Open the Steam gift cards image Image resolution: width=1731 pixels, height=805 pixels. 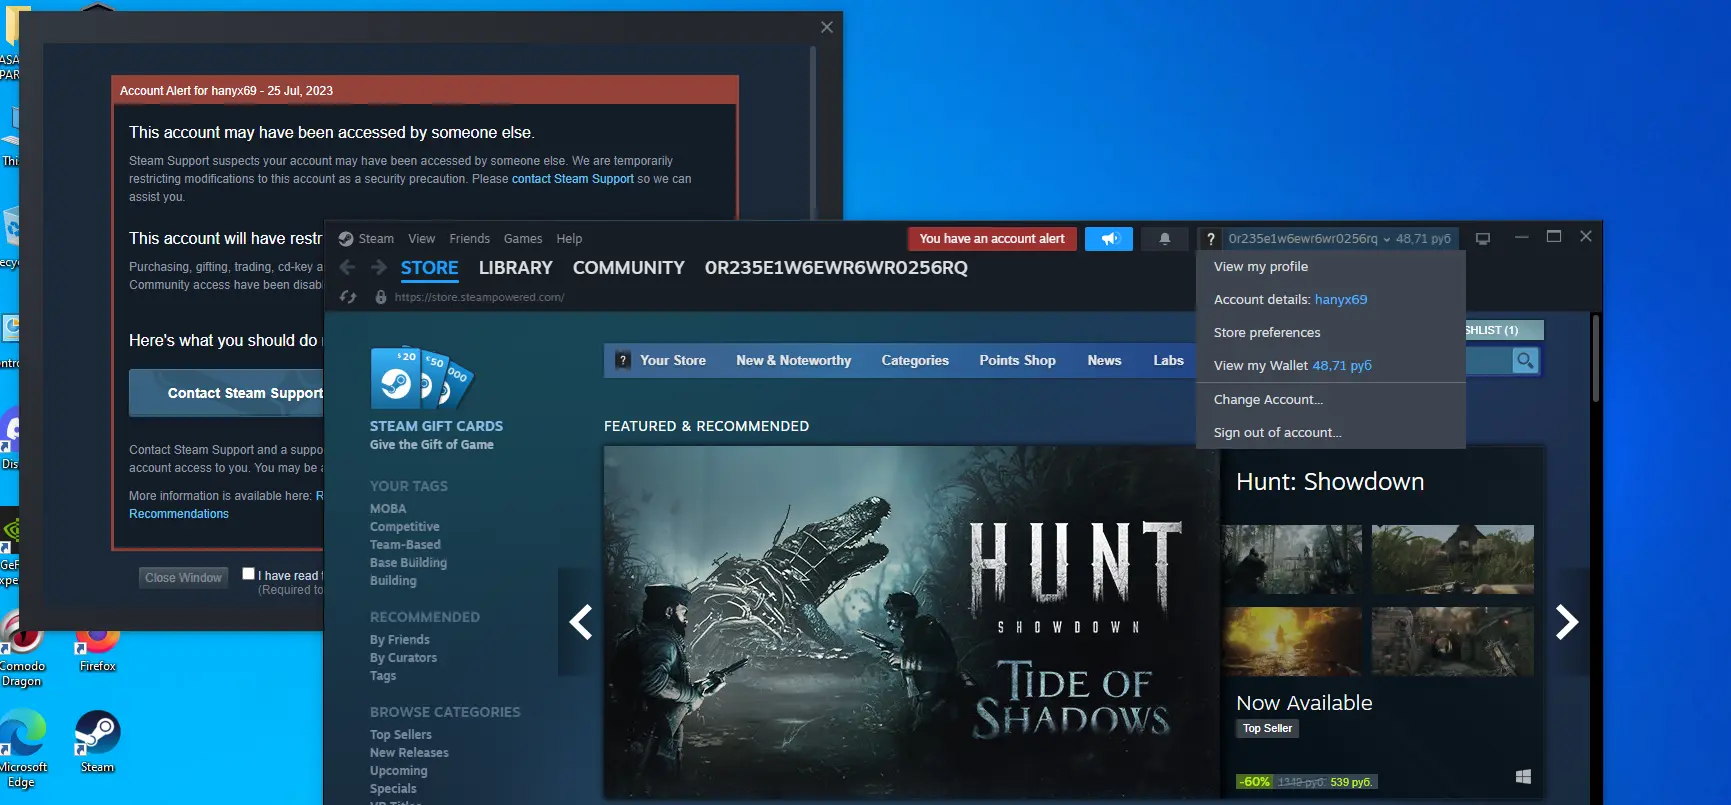pyautogui.click(x=421, y=379)
